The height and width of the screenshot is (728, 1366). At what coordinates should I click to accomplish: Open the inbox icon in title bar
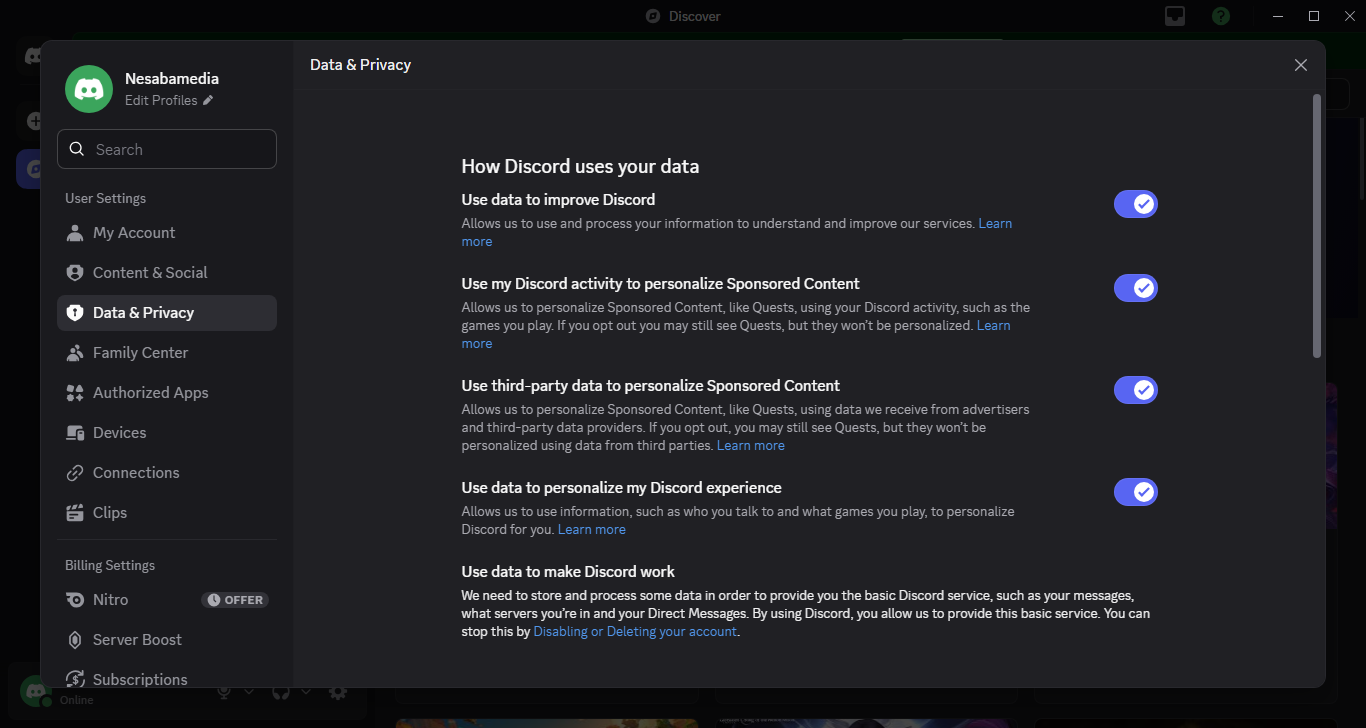1175,16
